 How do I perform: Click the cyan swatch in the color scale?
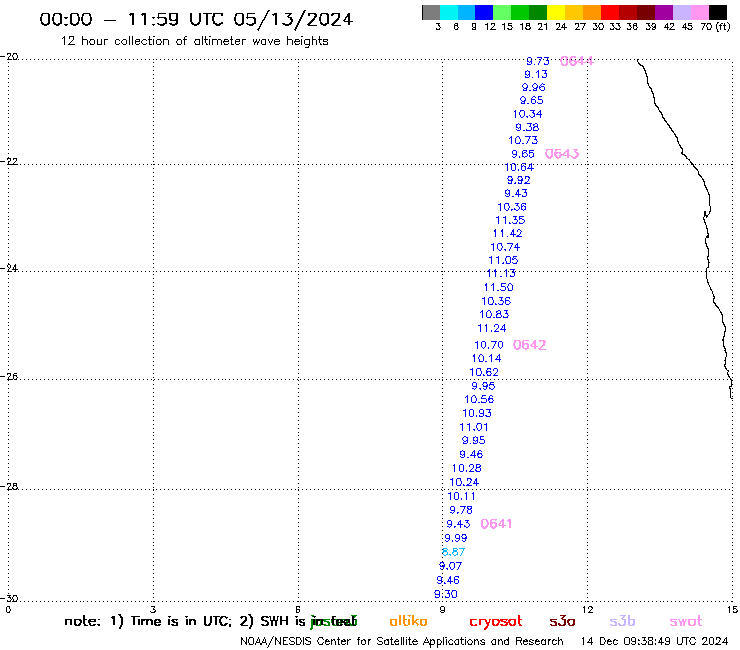(449, 12)
